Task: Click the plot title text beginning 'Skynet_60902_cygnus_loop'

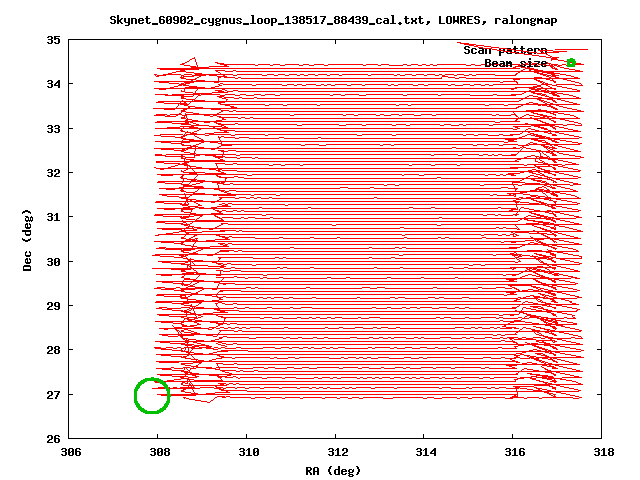Action: pos(333,20)
